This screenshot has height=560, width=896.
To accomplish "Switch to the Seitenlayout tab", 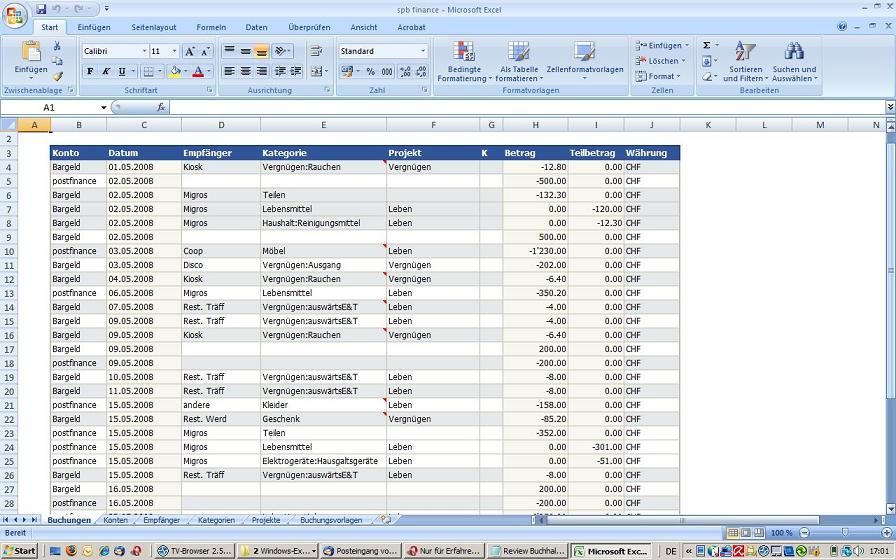I will (x=154, y=27).
